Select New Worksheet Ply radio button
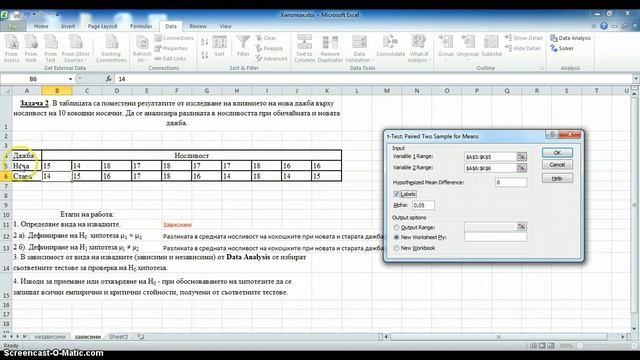Screen dimensions: 640x360 [396, 238]
